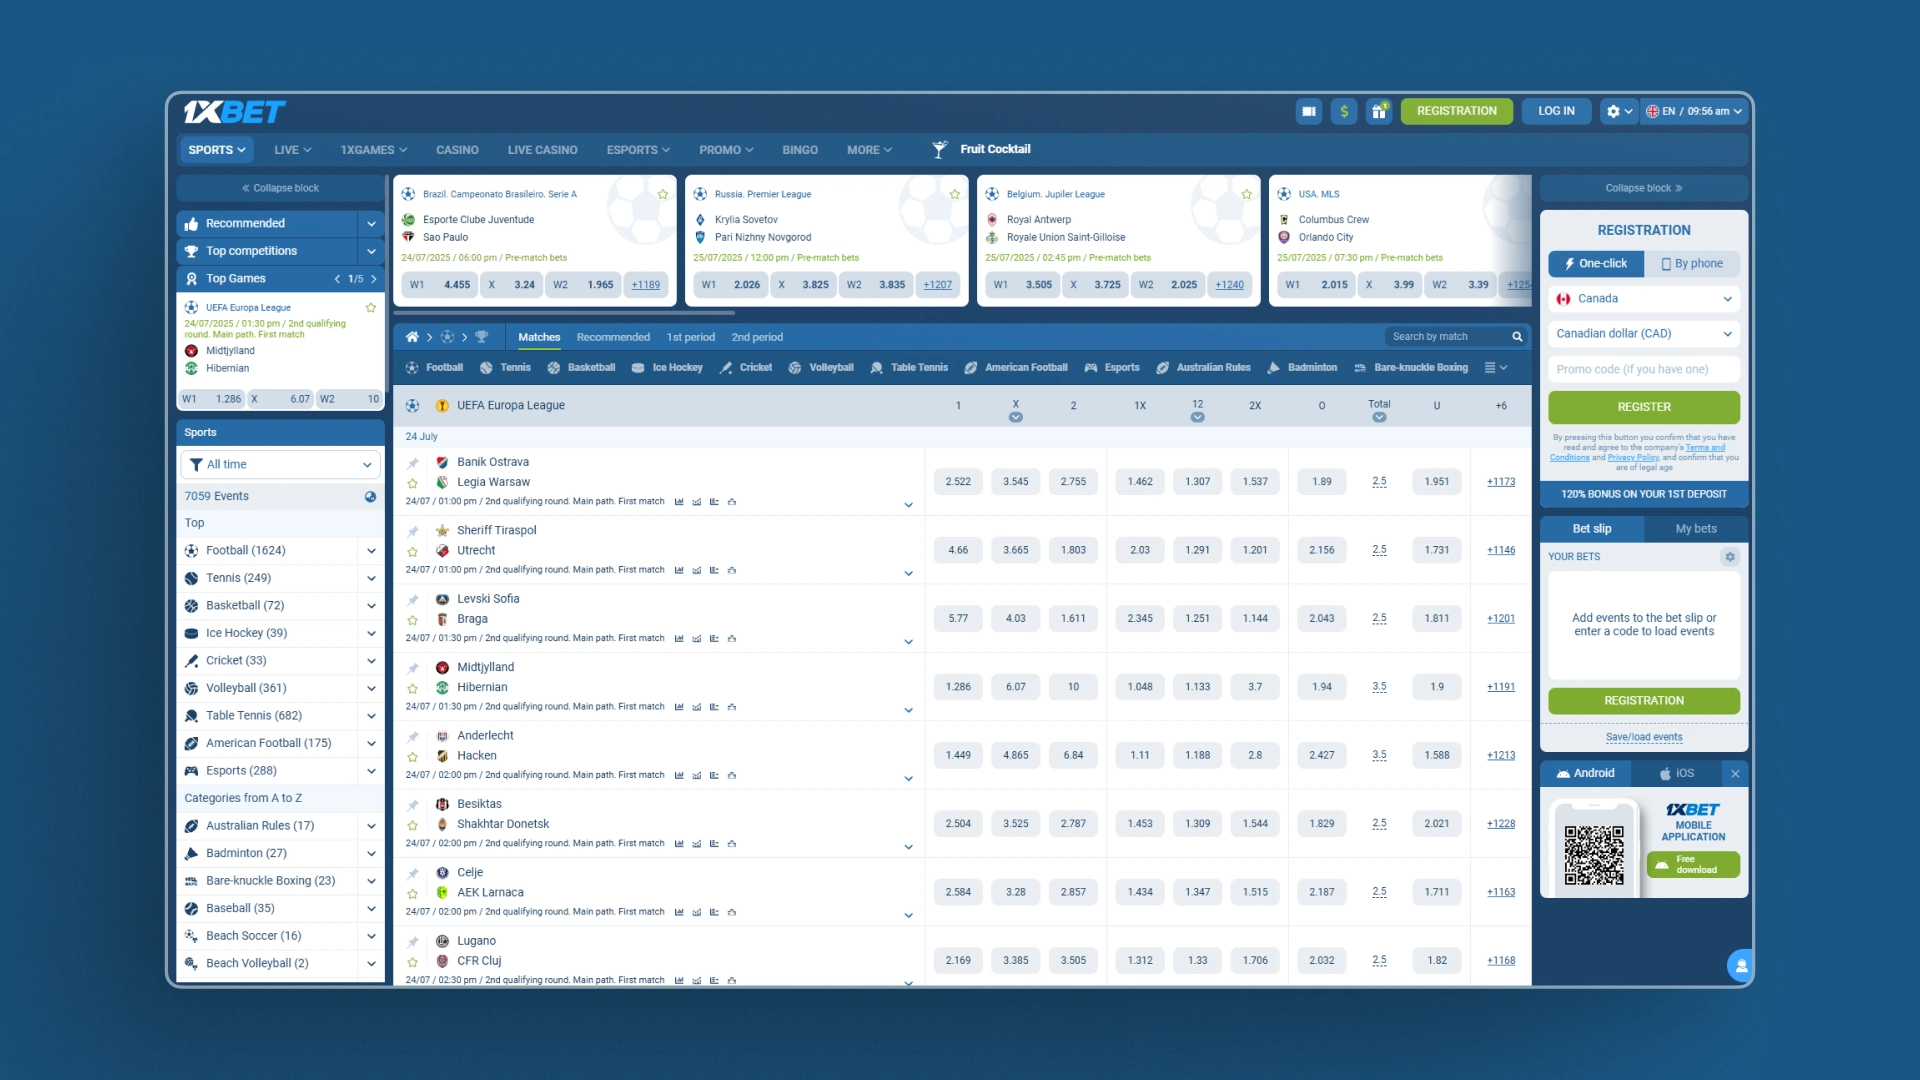Favorite the Legia Warsaw match star
This screenshot has height=1080, width=1920.
(x=412, y=483)
